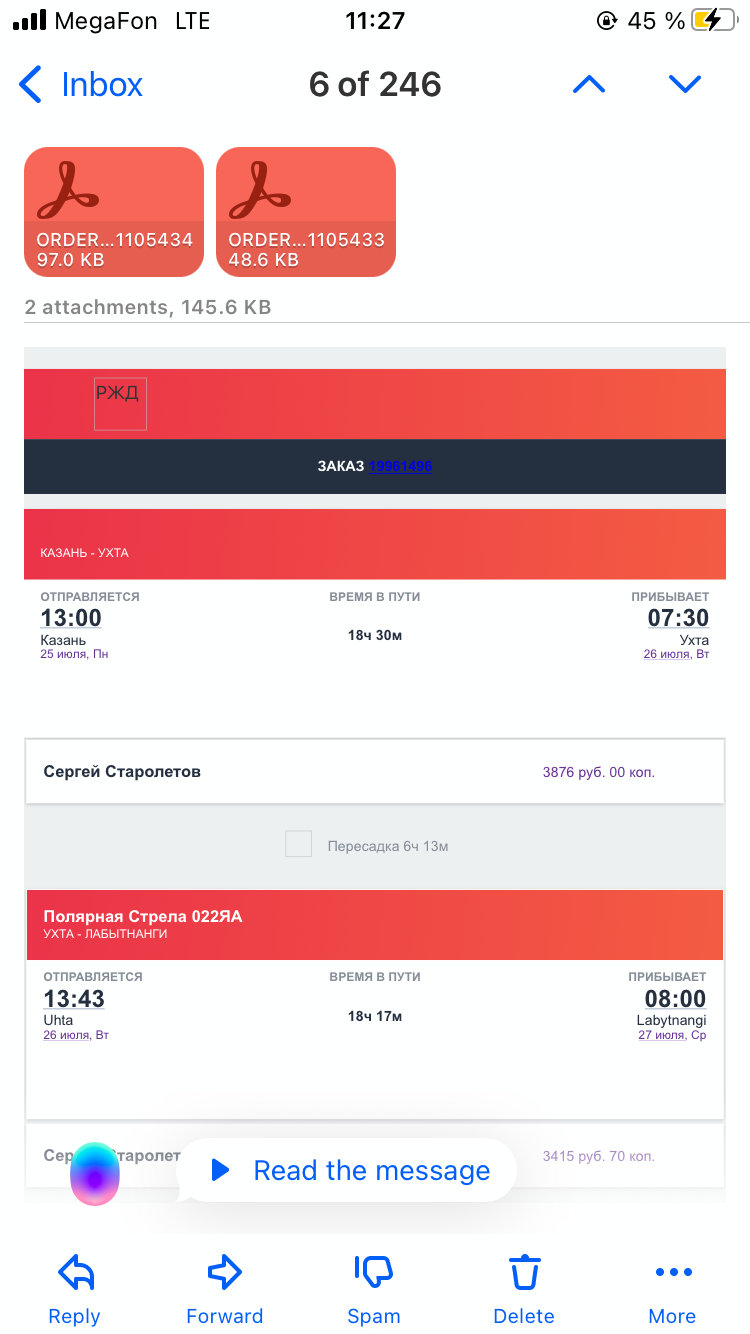Tap arrival date 26 июля, Вт under Ухта
The height and width of the screenshot is (1334, 750).
coord(676,654)
